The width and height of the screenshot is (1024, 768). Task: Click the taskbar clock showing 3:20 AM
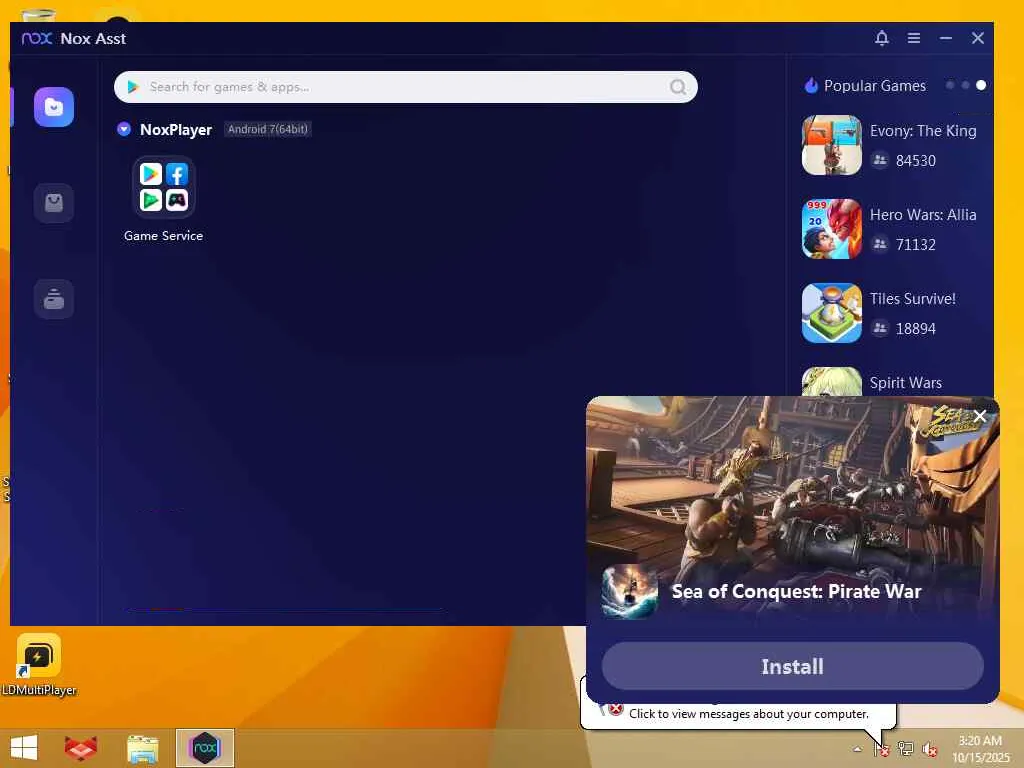pos(980,749)
